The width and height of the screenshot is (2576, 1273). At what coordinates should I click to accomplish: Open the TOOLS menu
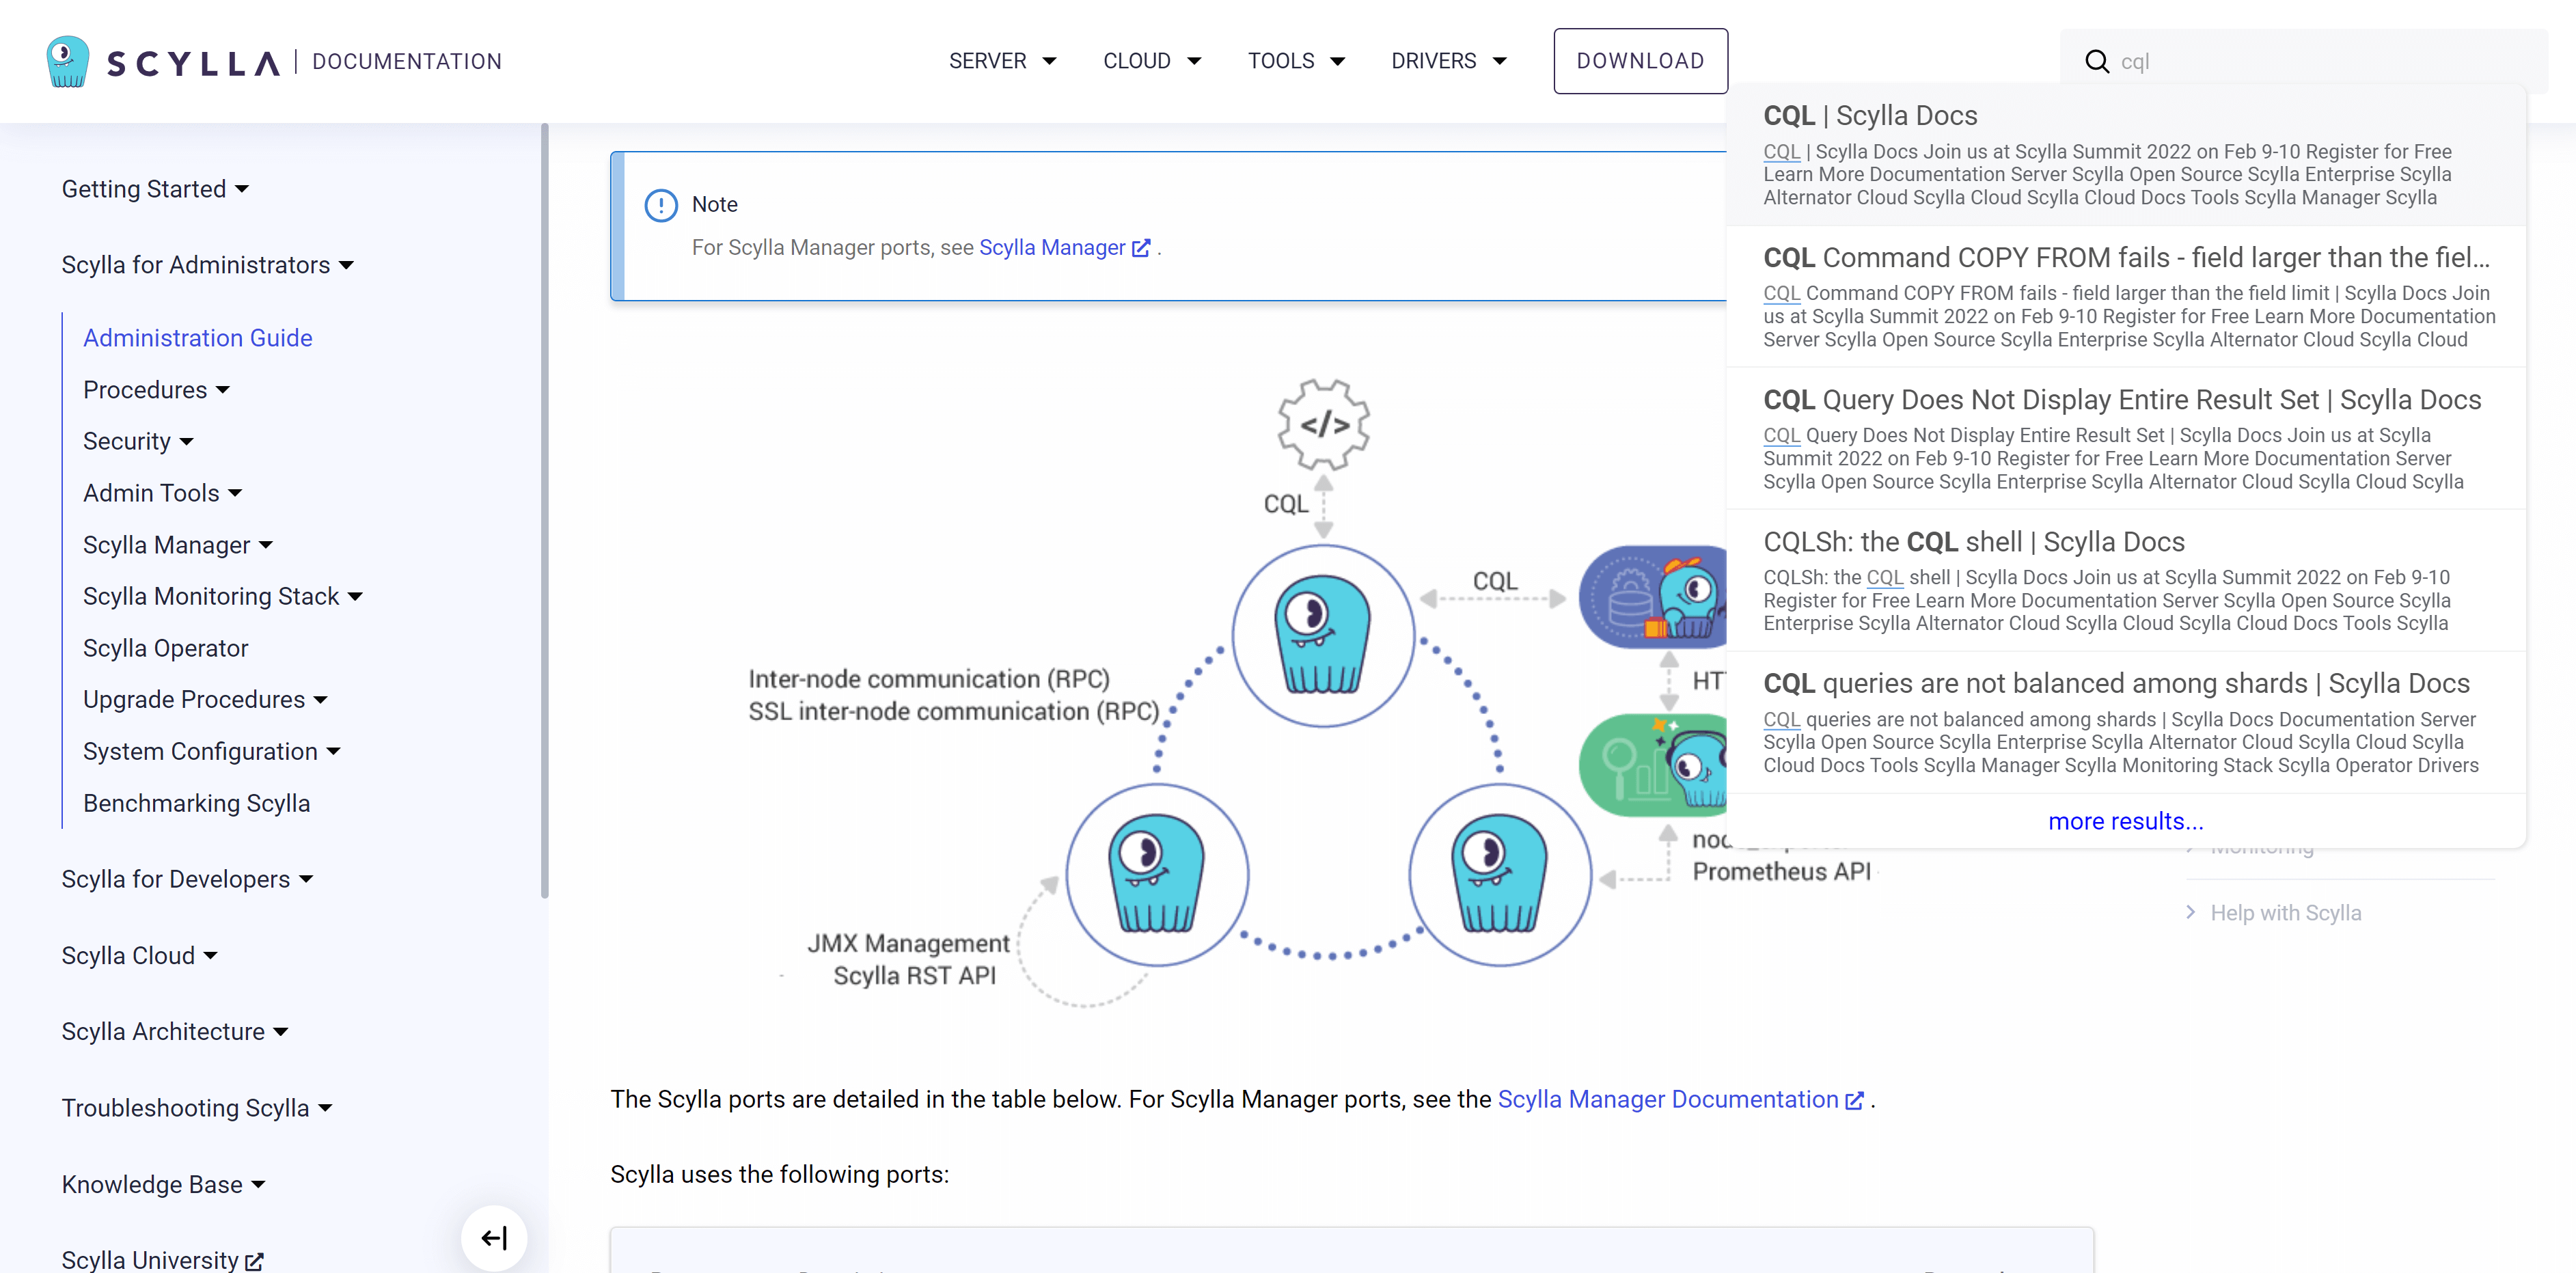tap(1296, 61)
